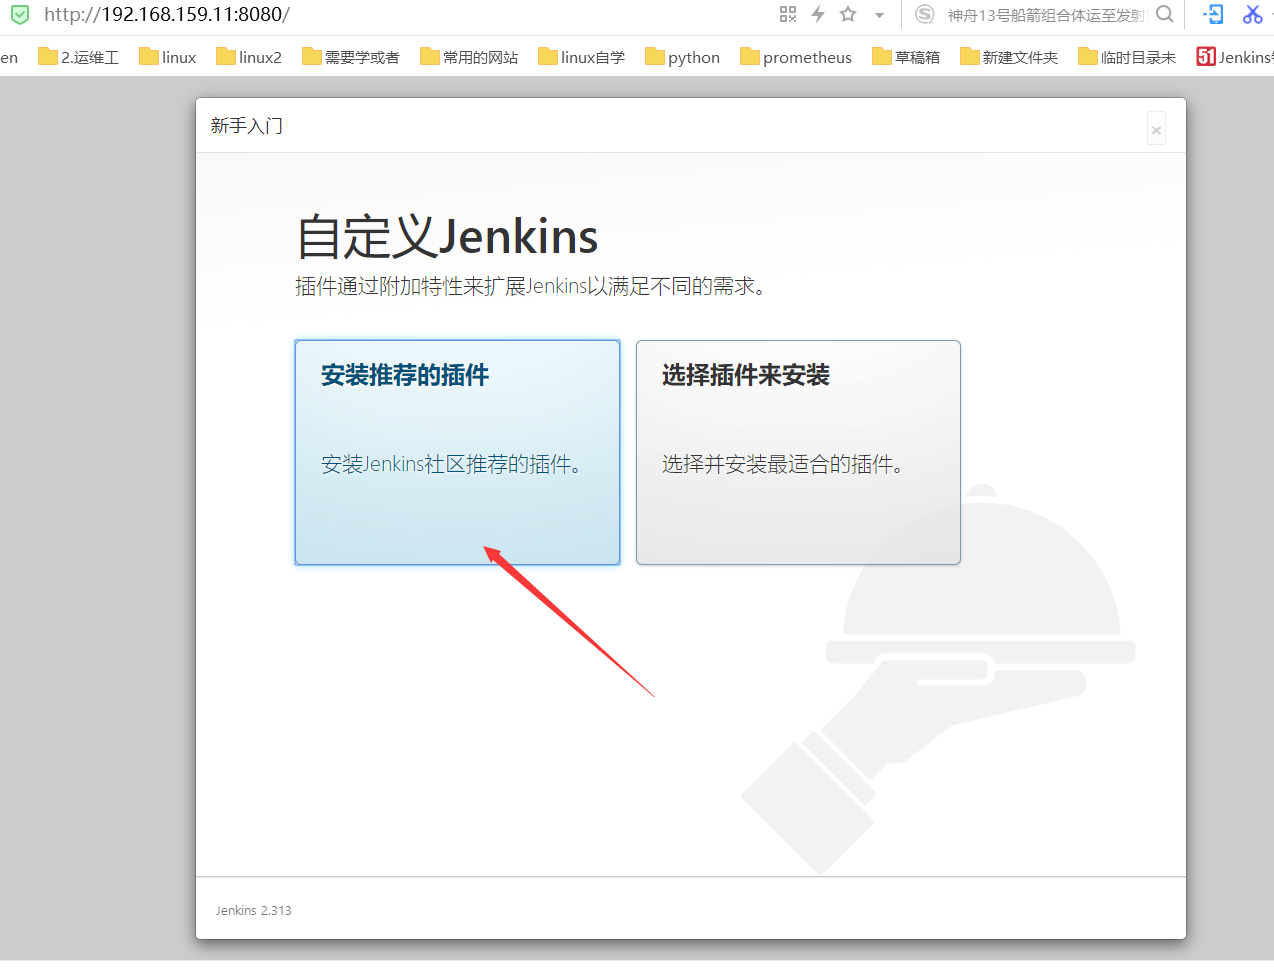
Task: Open the linux bookmark folder
Action: coord(168,57)
